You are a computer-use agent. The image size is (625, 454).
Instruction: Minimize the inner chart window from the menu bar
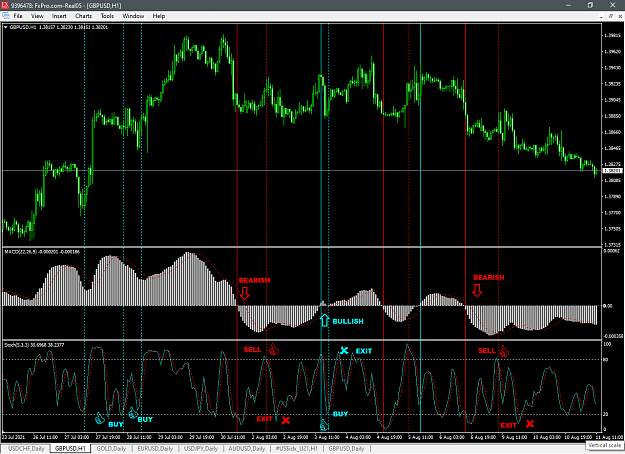(601, 16)
